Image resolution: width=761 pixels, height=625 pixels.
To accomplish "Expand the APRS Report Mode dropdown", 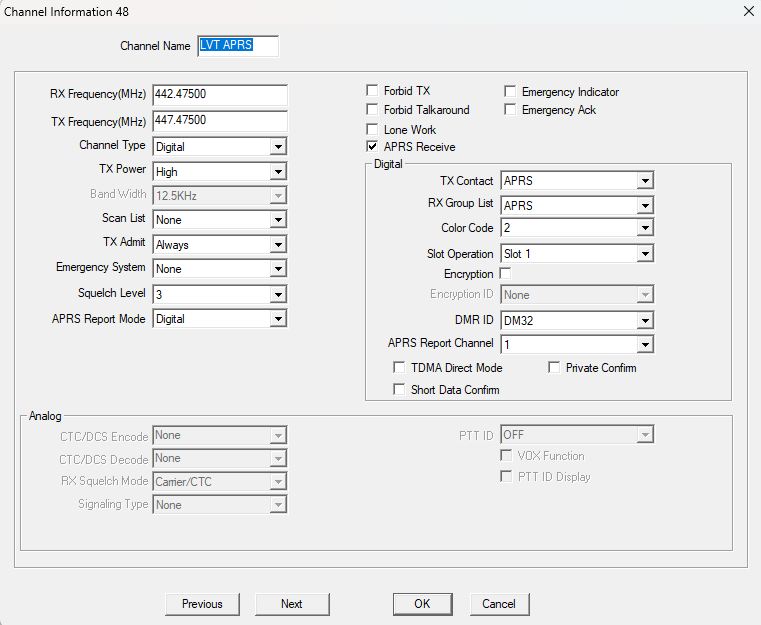I will 277,319.
